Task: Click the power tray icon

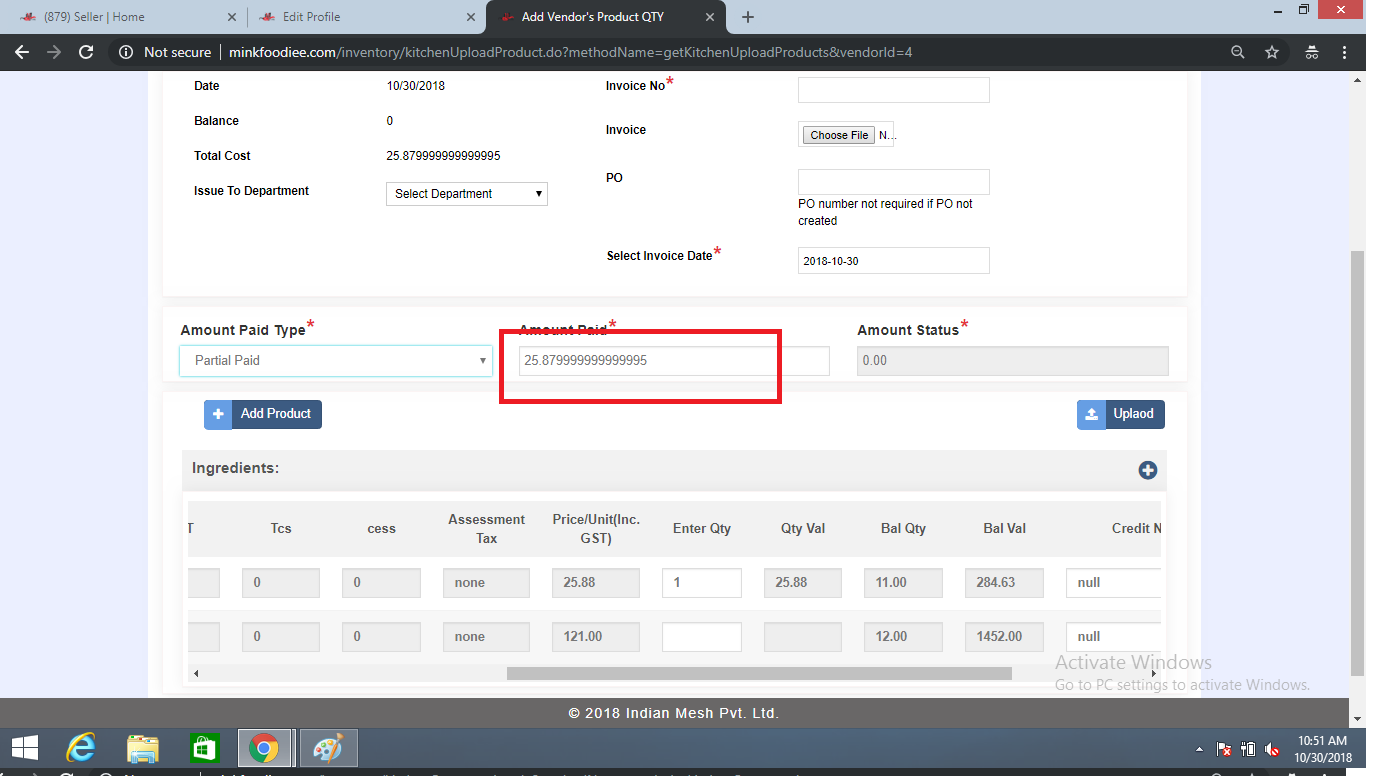Action: tap(1248, 749)
